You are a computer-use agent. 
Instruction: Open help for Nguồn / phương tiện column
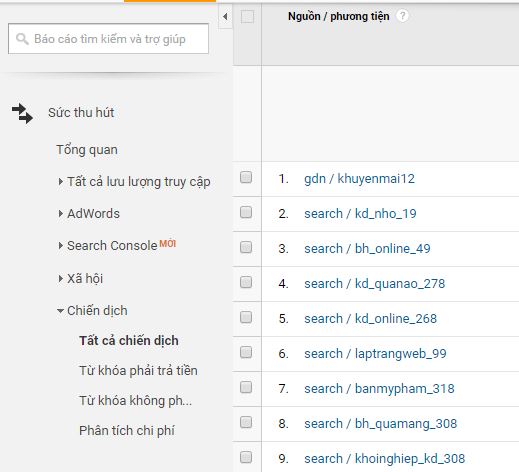coord(402,16)
